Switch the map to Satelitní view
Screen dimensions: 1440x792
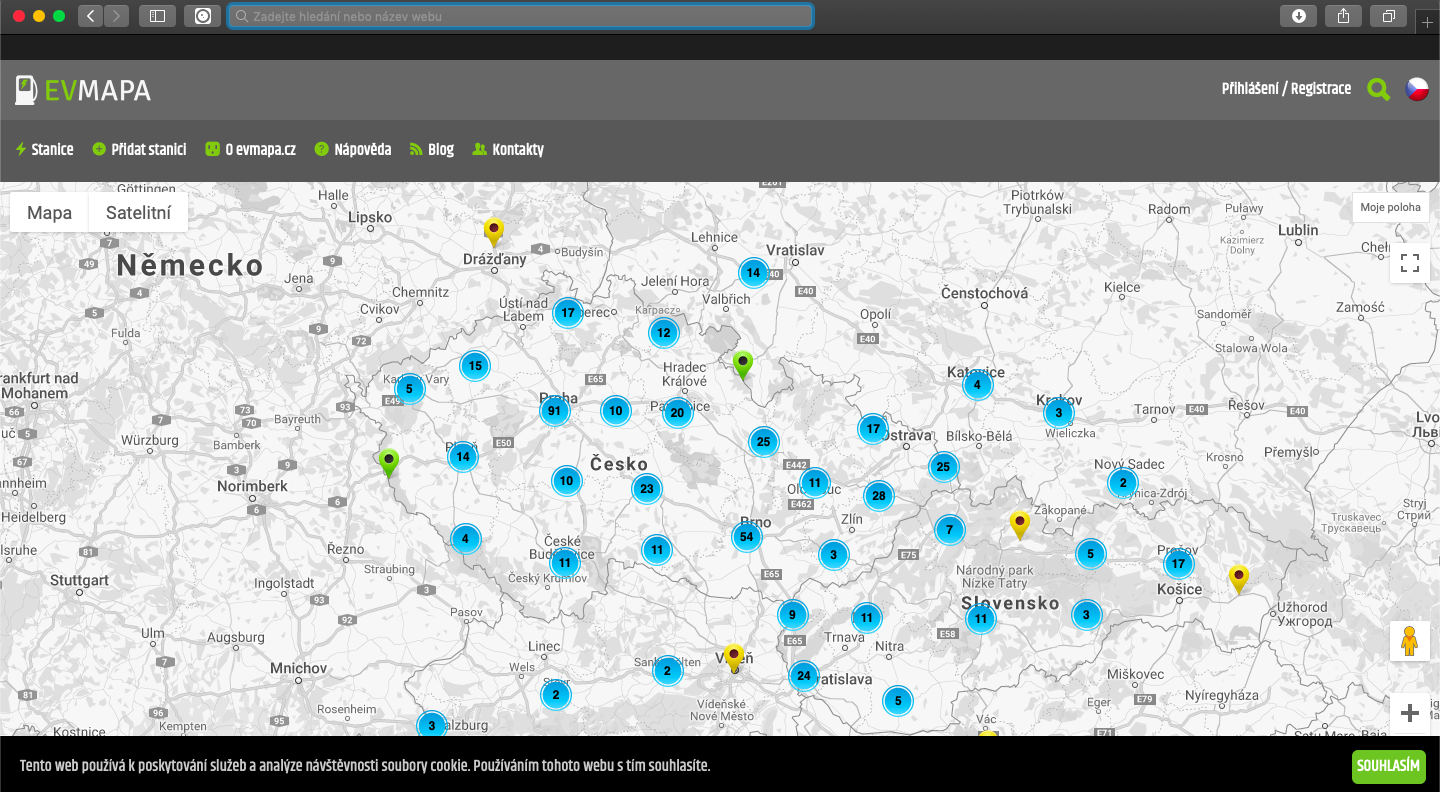click(138, 213)
